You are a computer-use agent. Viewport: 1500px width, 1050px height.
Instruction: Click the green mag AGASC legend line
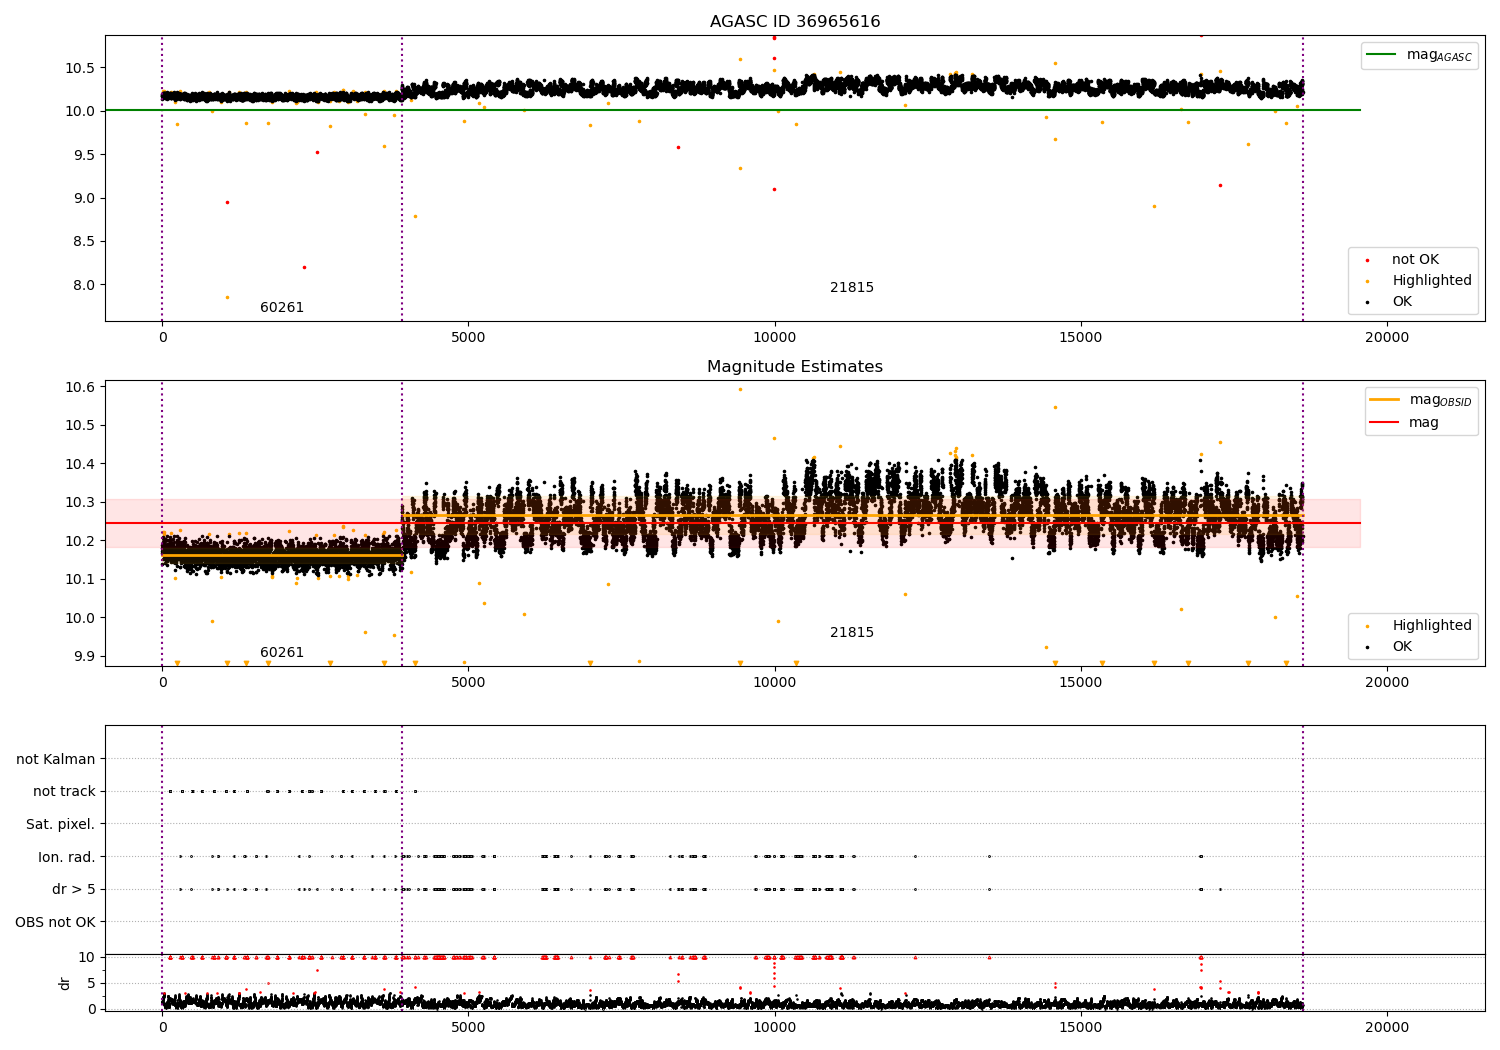coord(1382,55)
